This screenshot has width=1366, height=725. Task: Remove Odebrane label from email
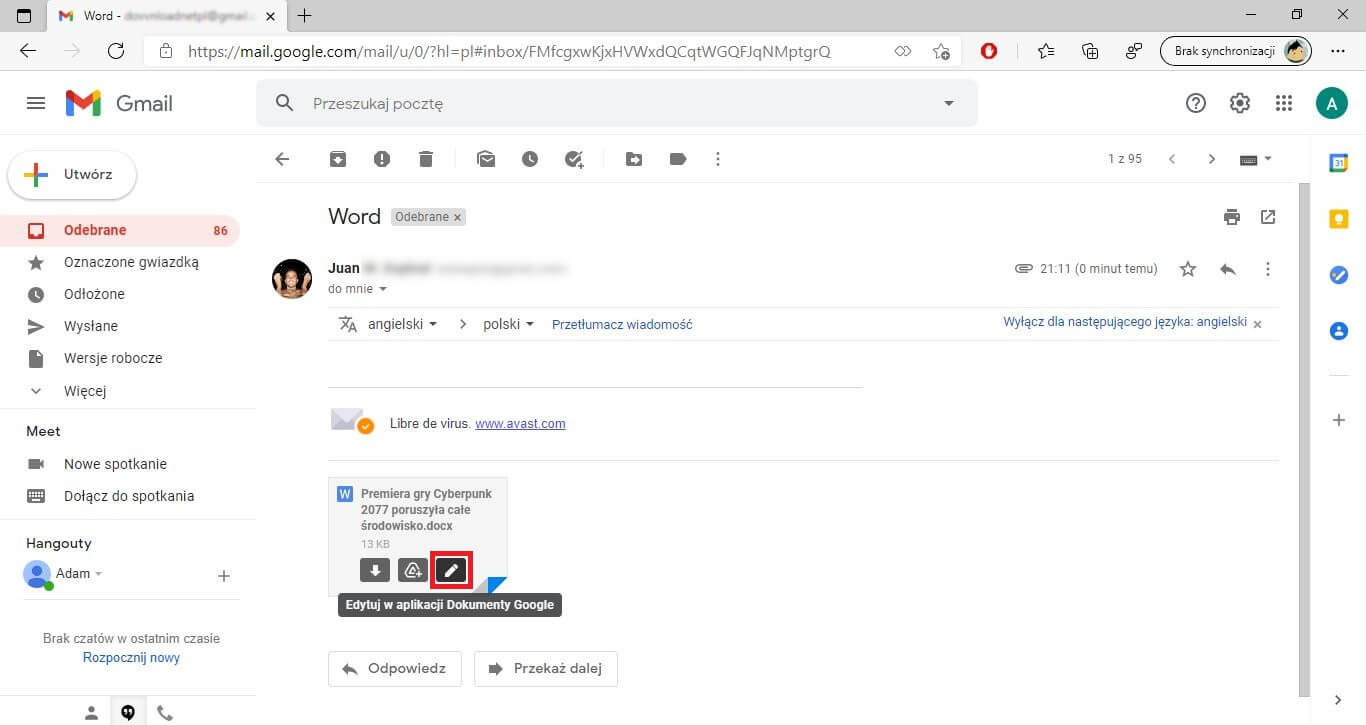click(457, 217)
